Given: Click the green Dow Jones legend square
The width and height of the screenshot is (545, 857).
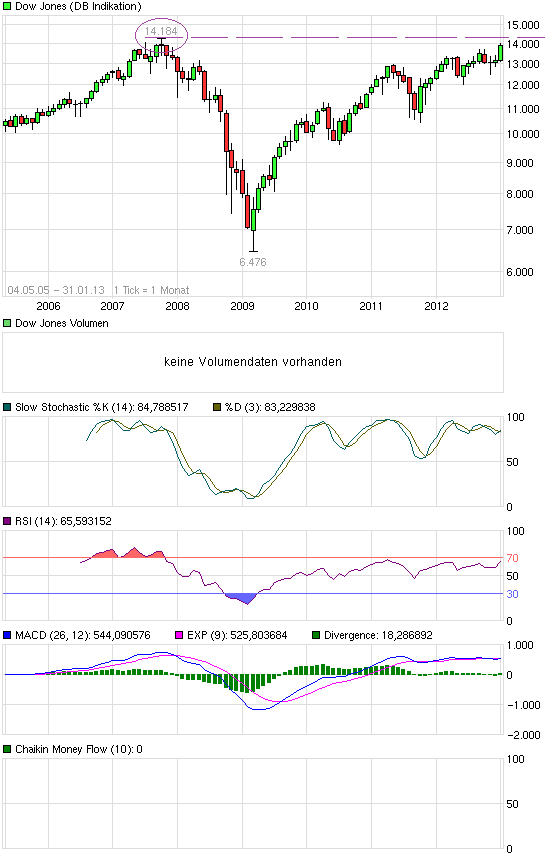Looking at the screenshot, I should pos(7,7).
